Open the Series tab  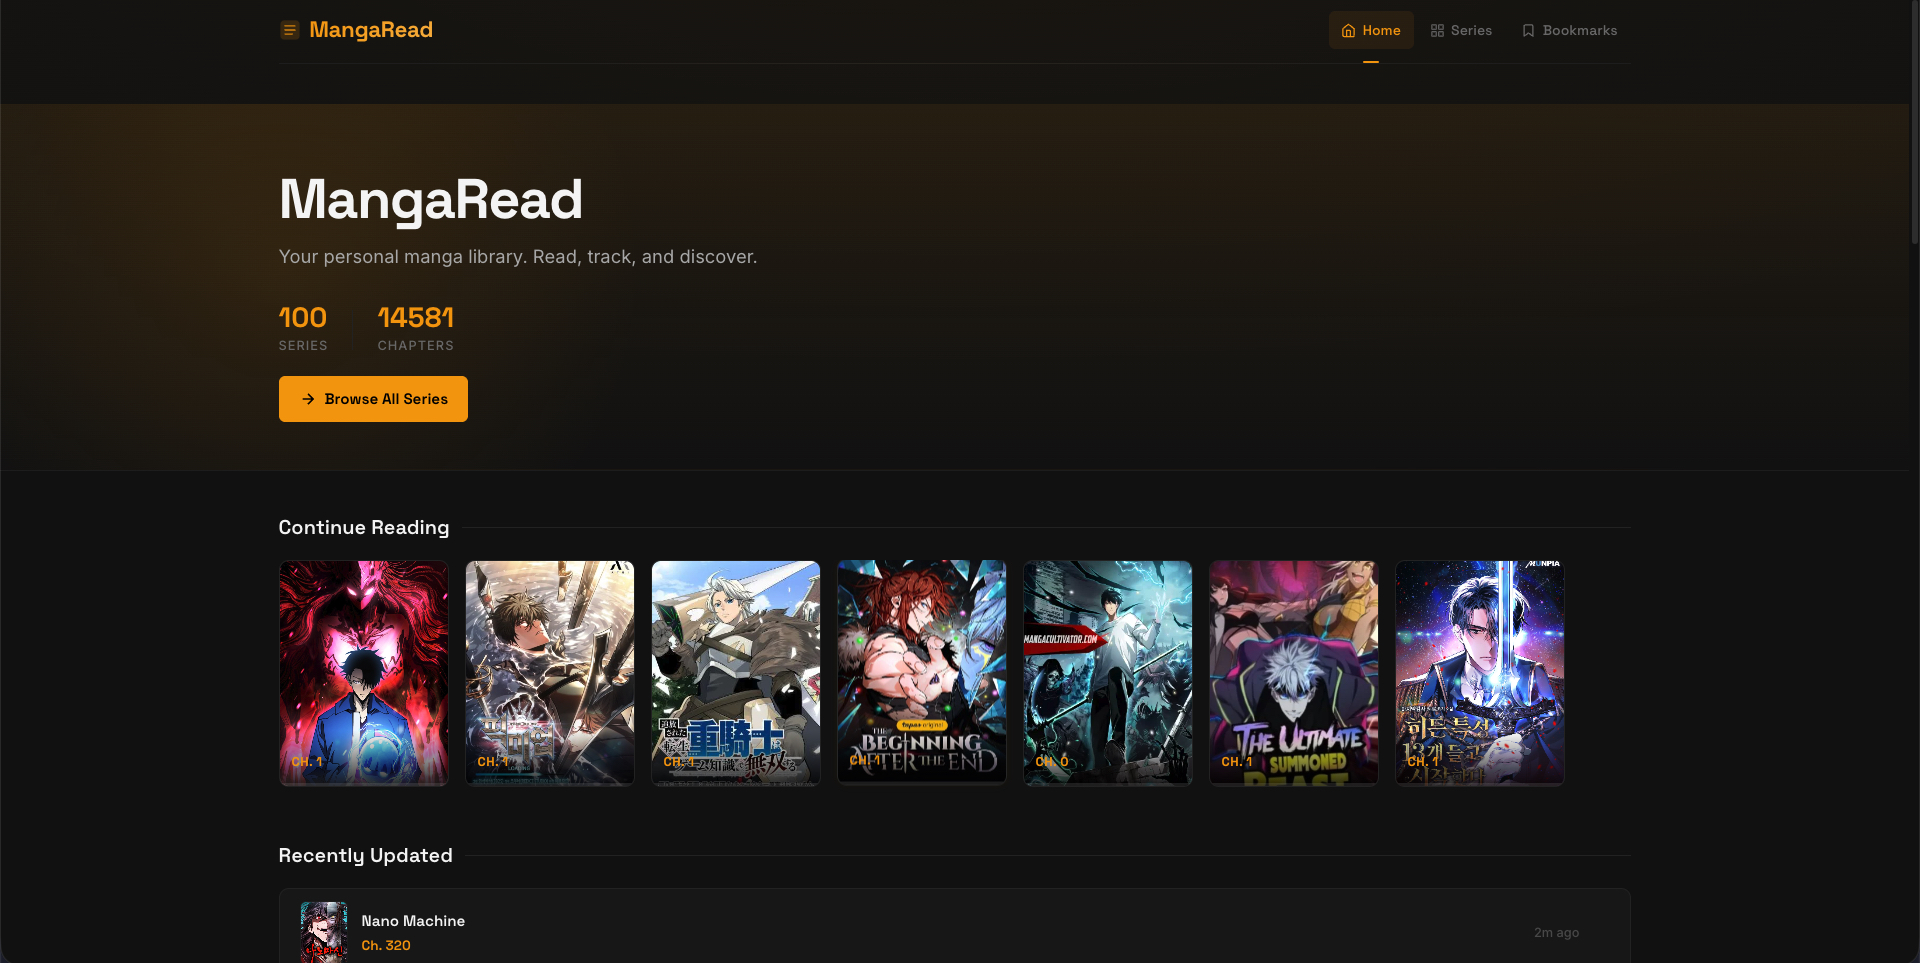pos(1461,30)
